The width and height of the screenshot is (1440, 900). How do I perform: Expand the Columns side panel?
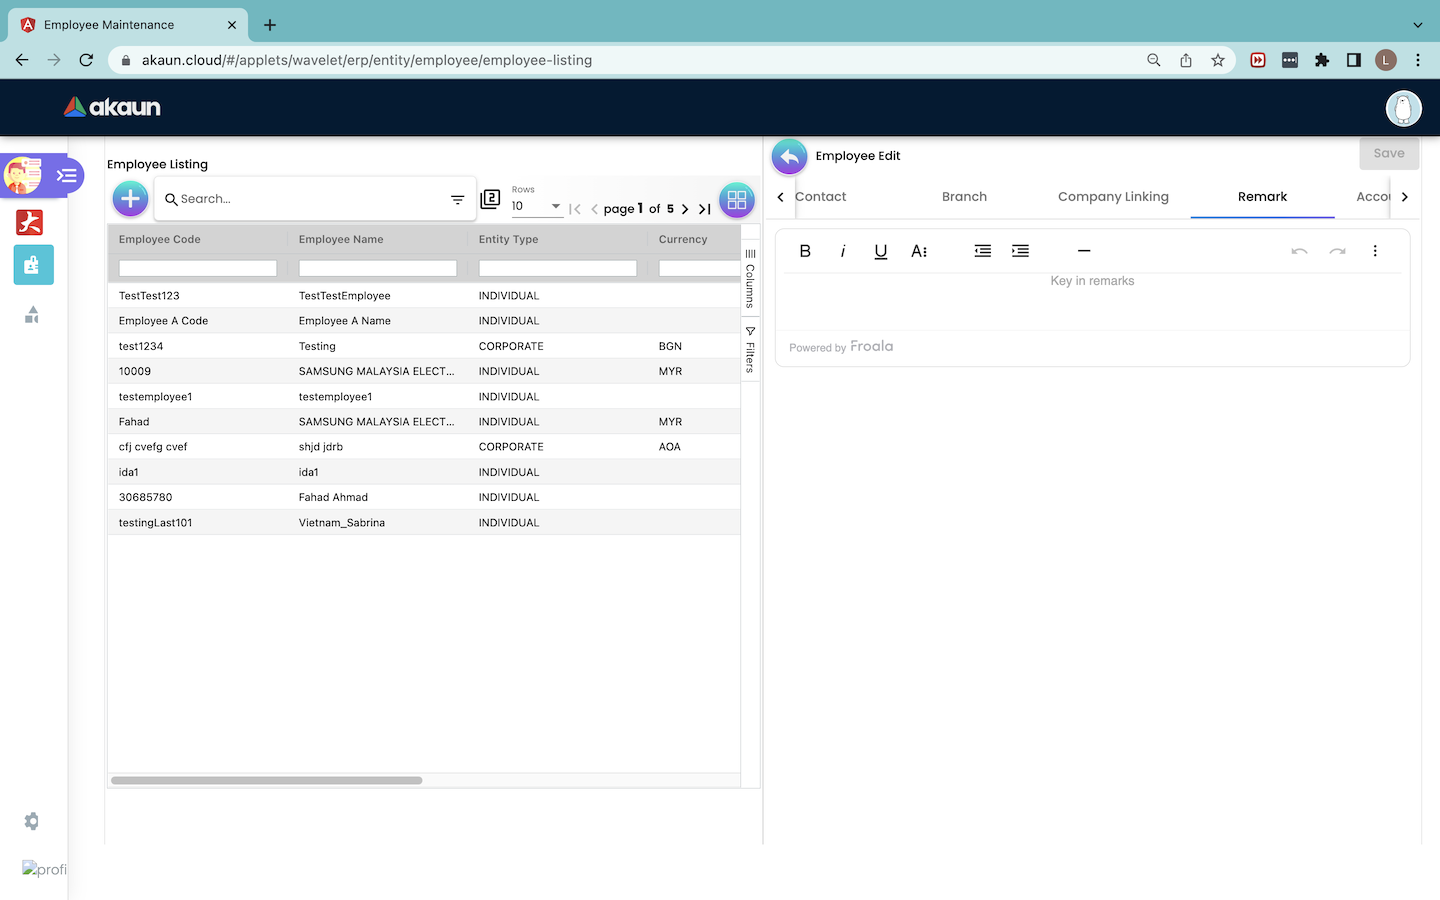[x=750, y=279]
